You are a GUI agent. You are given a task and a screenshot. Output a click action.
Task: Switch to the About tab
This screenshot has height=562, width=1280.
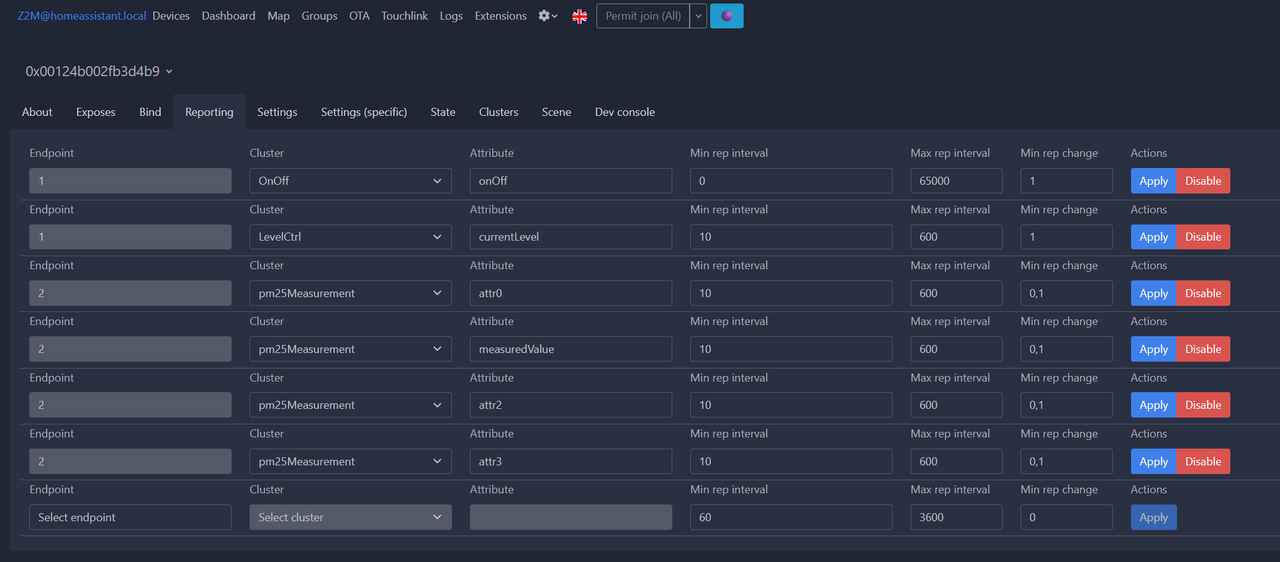tap(37, 112)
